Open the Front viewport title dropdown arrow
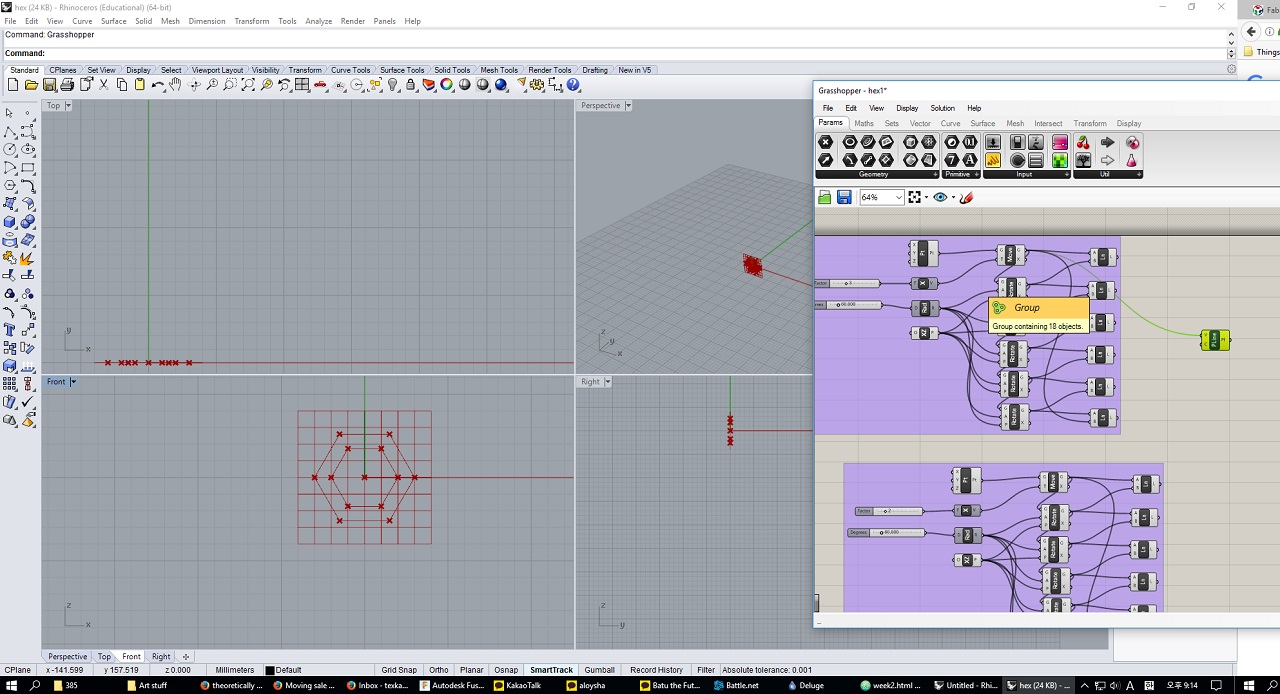1280x694 pixels. [x=73, y=382]
